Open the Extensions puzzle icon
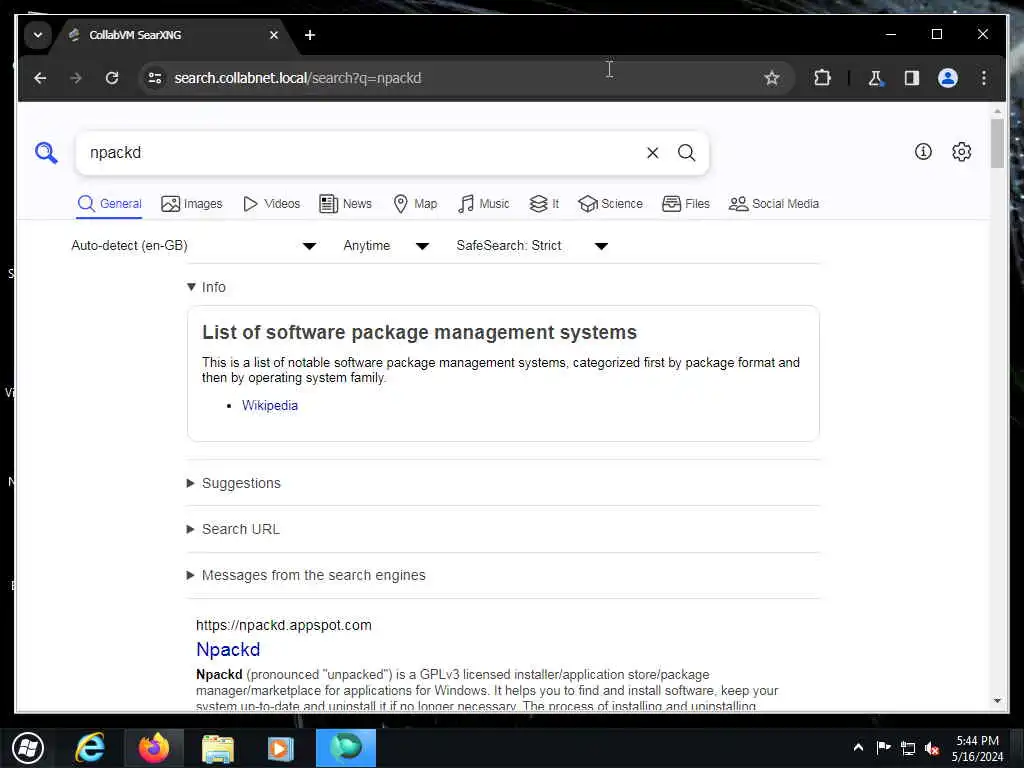Screen dimensions: 1024x768 822,78
